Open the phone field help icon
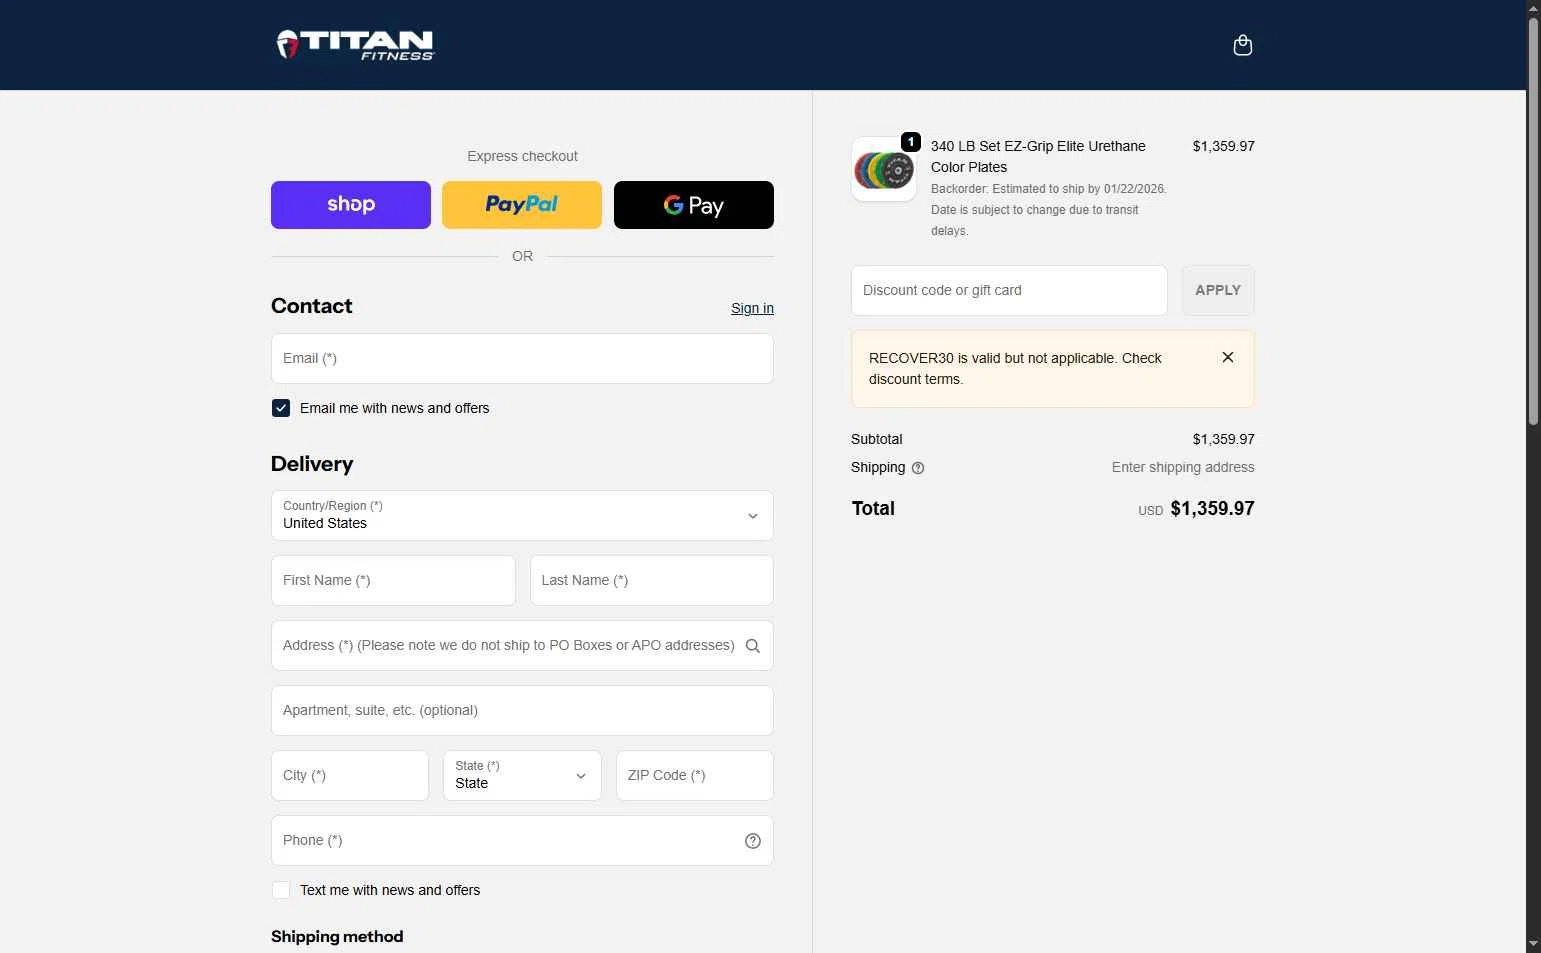Image resolution: width=1541 pixels, height=953 pixels. click(x=753, y=841)
